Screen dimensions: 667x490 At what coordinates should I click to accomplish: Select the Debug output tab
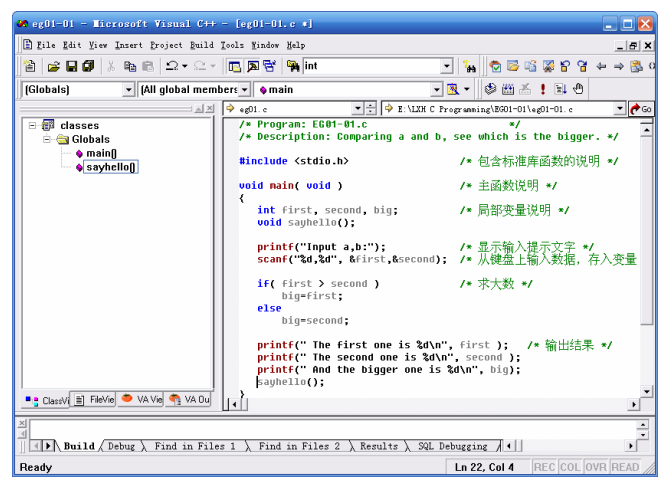click(x=121, y=446)
